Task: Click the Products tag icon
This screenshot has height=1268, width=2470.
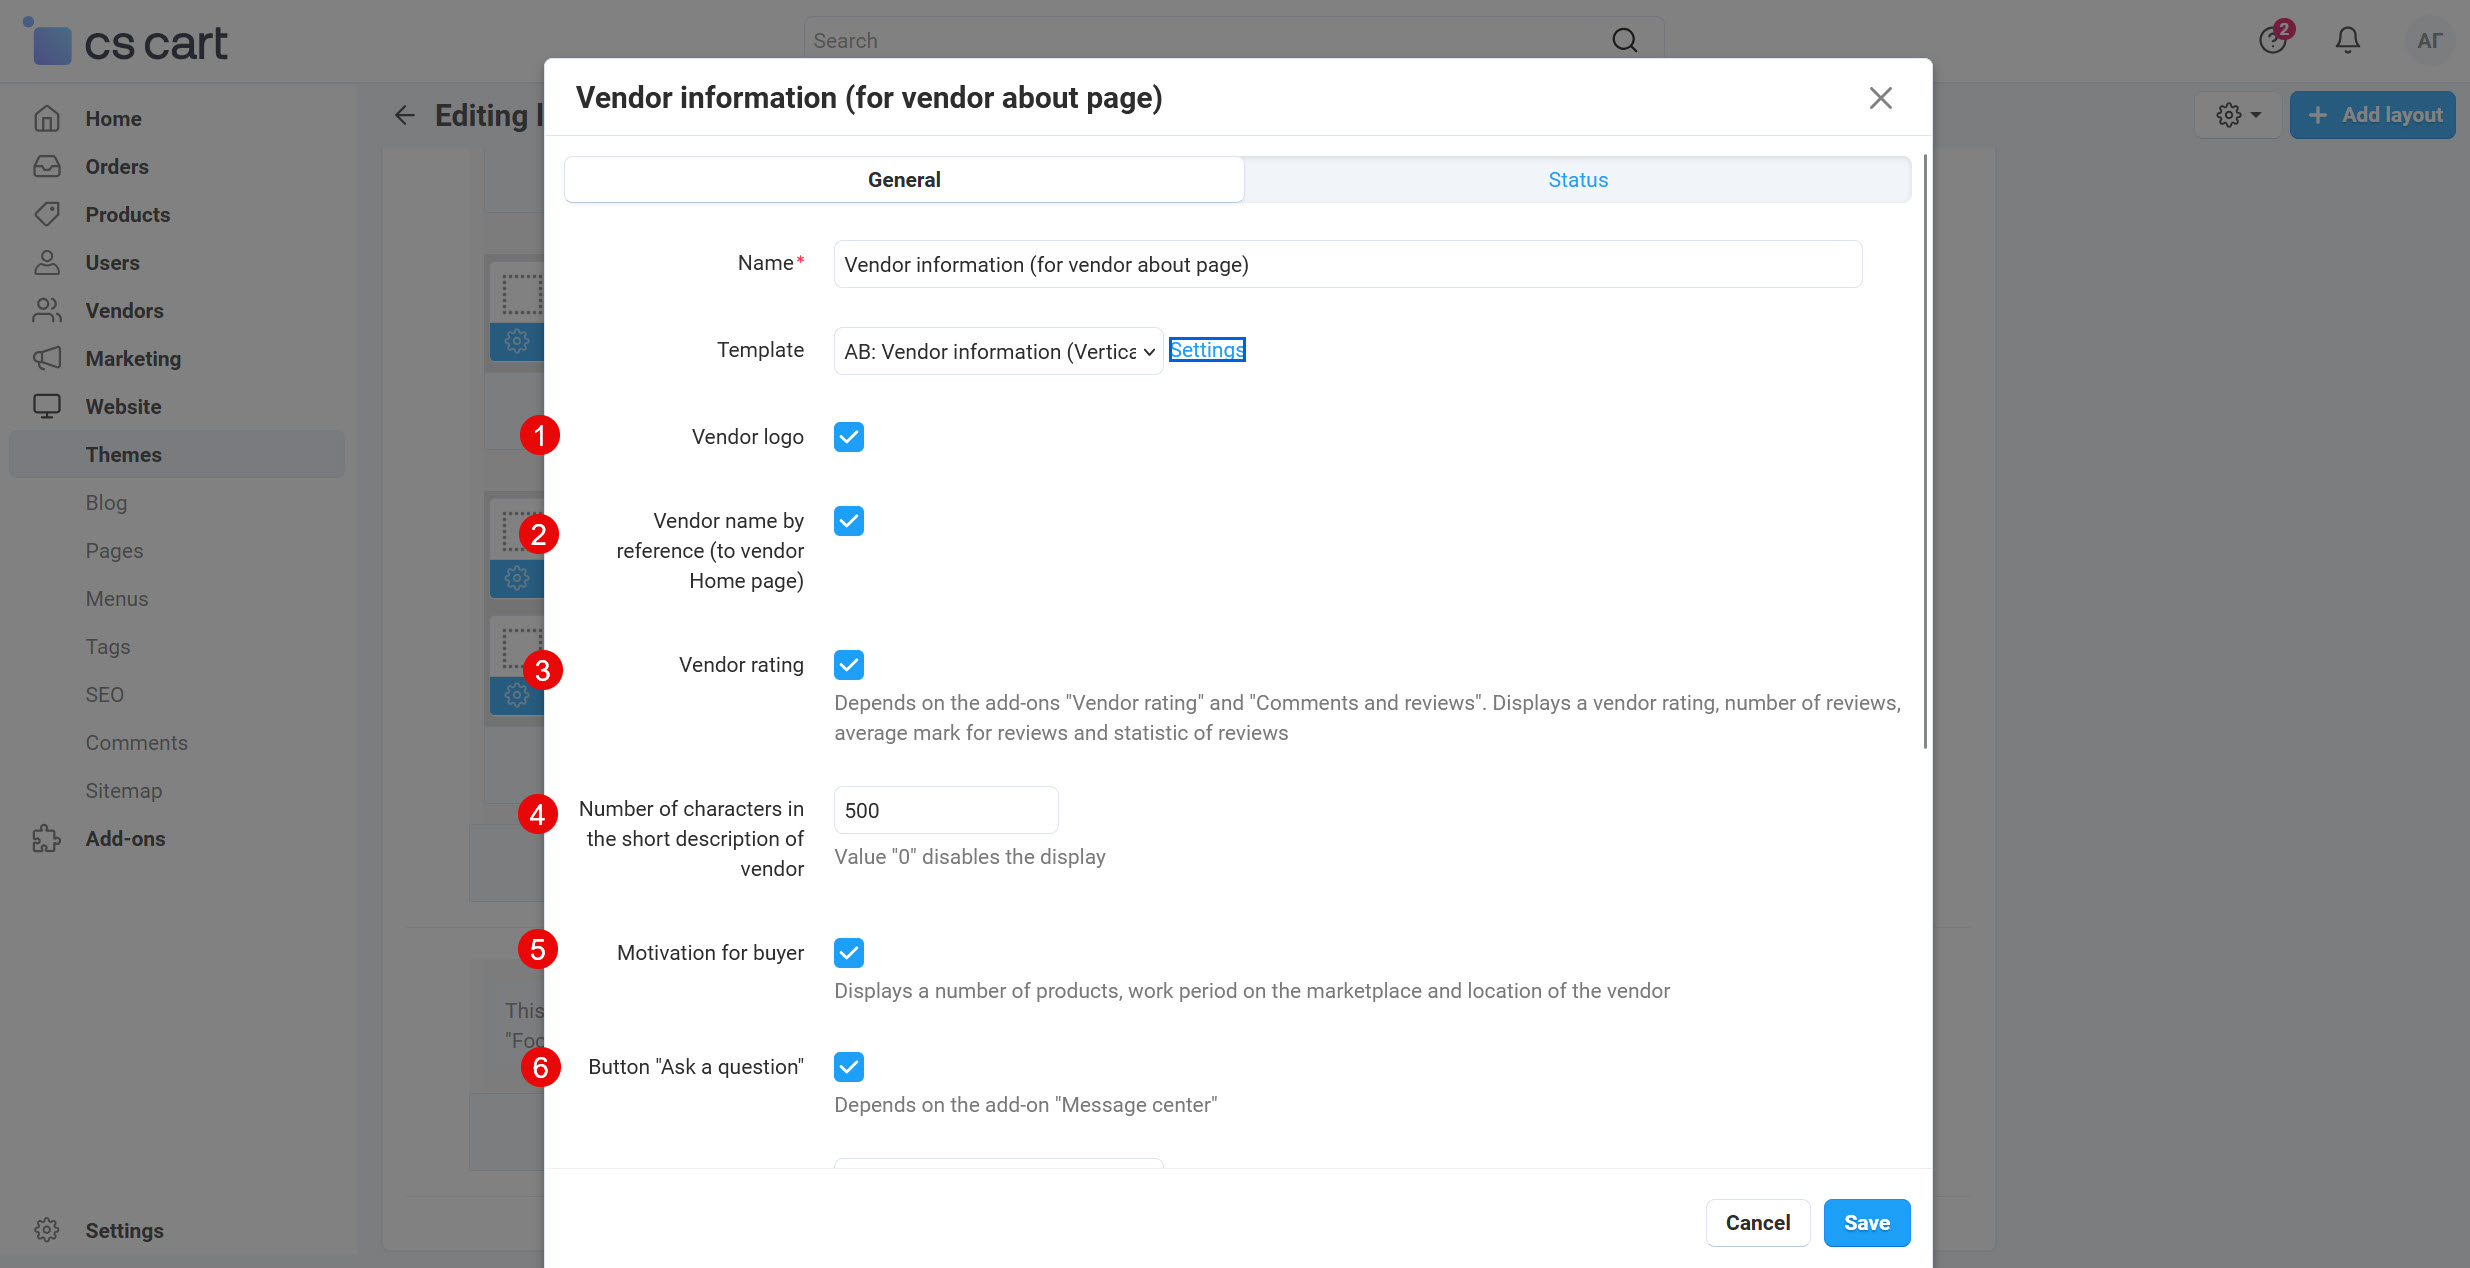Action: [47, 214]
